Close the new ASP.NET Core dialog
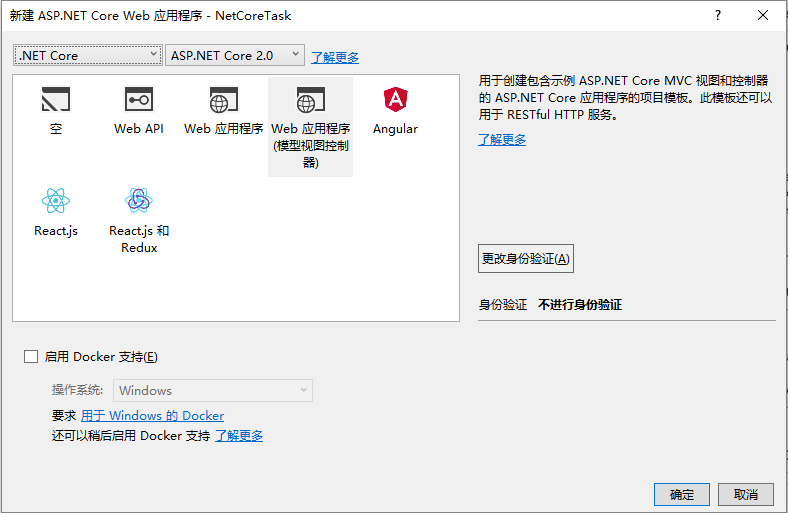Viewport: 788px width, 513px height. (762, 16)
